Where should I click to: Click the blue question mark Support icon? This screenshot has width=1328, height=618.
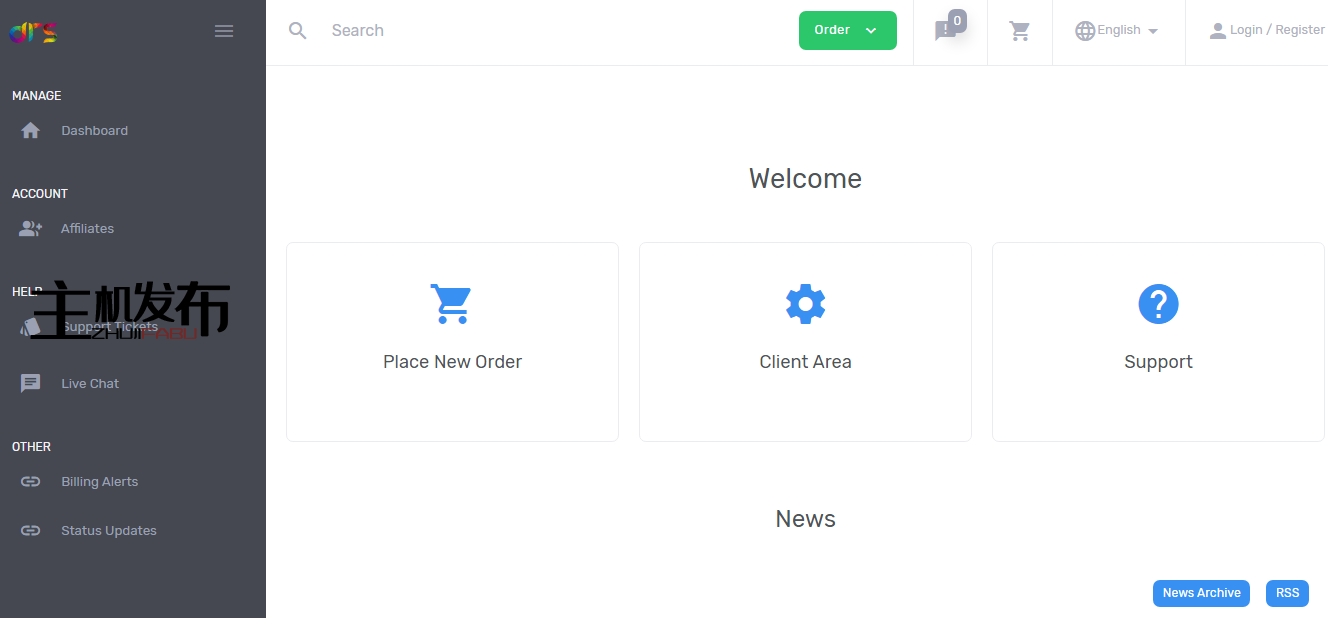[x=1158, y=304]
